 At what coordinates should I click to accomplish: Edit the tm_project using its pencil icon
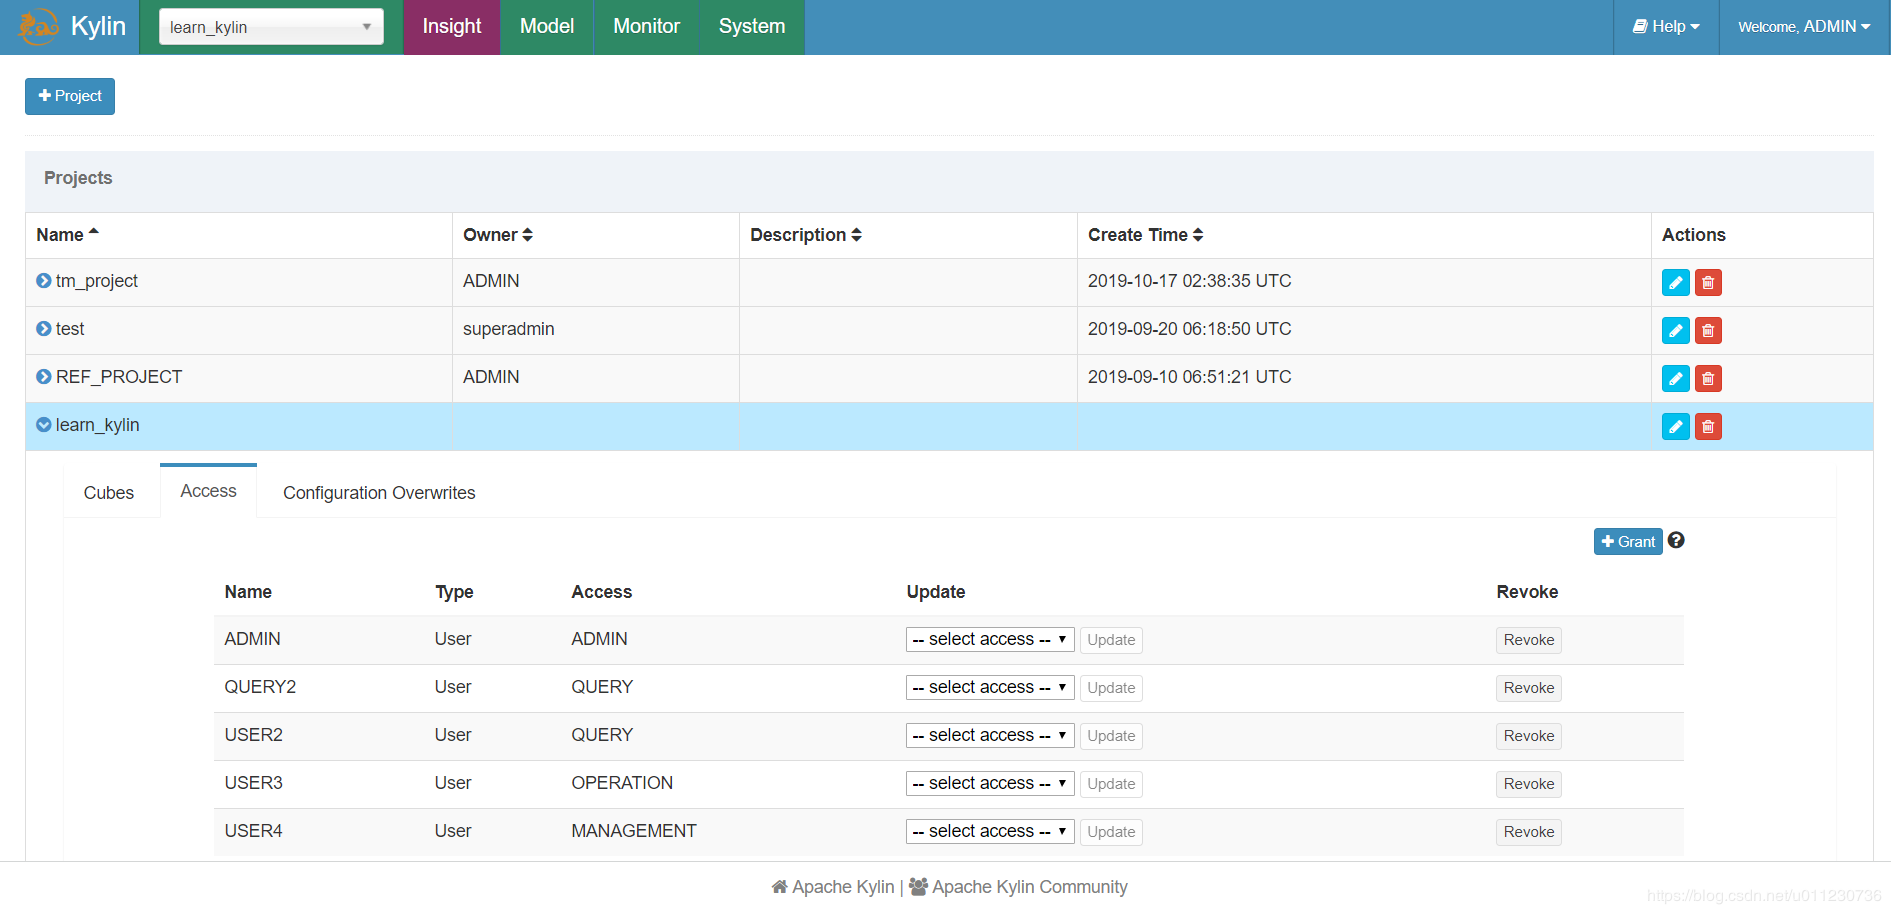click(x=1675, y=282)
